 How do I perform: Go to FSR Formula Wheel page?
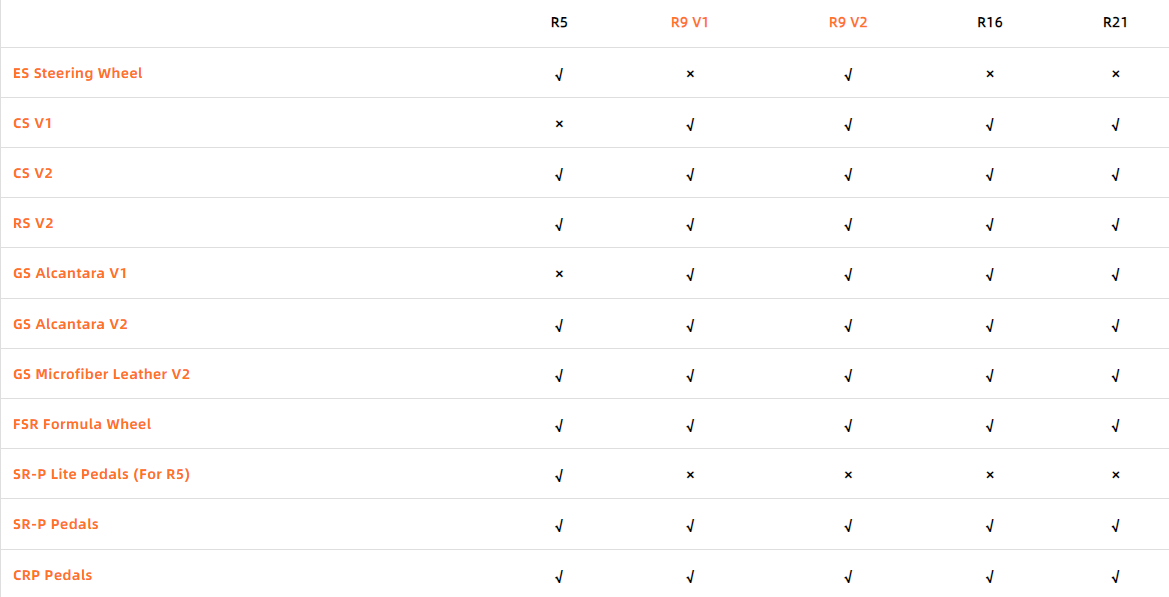coord(82,424)
